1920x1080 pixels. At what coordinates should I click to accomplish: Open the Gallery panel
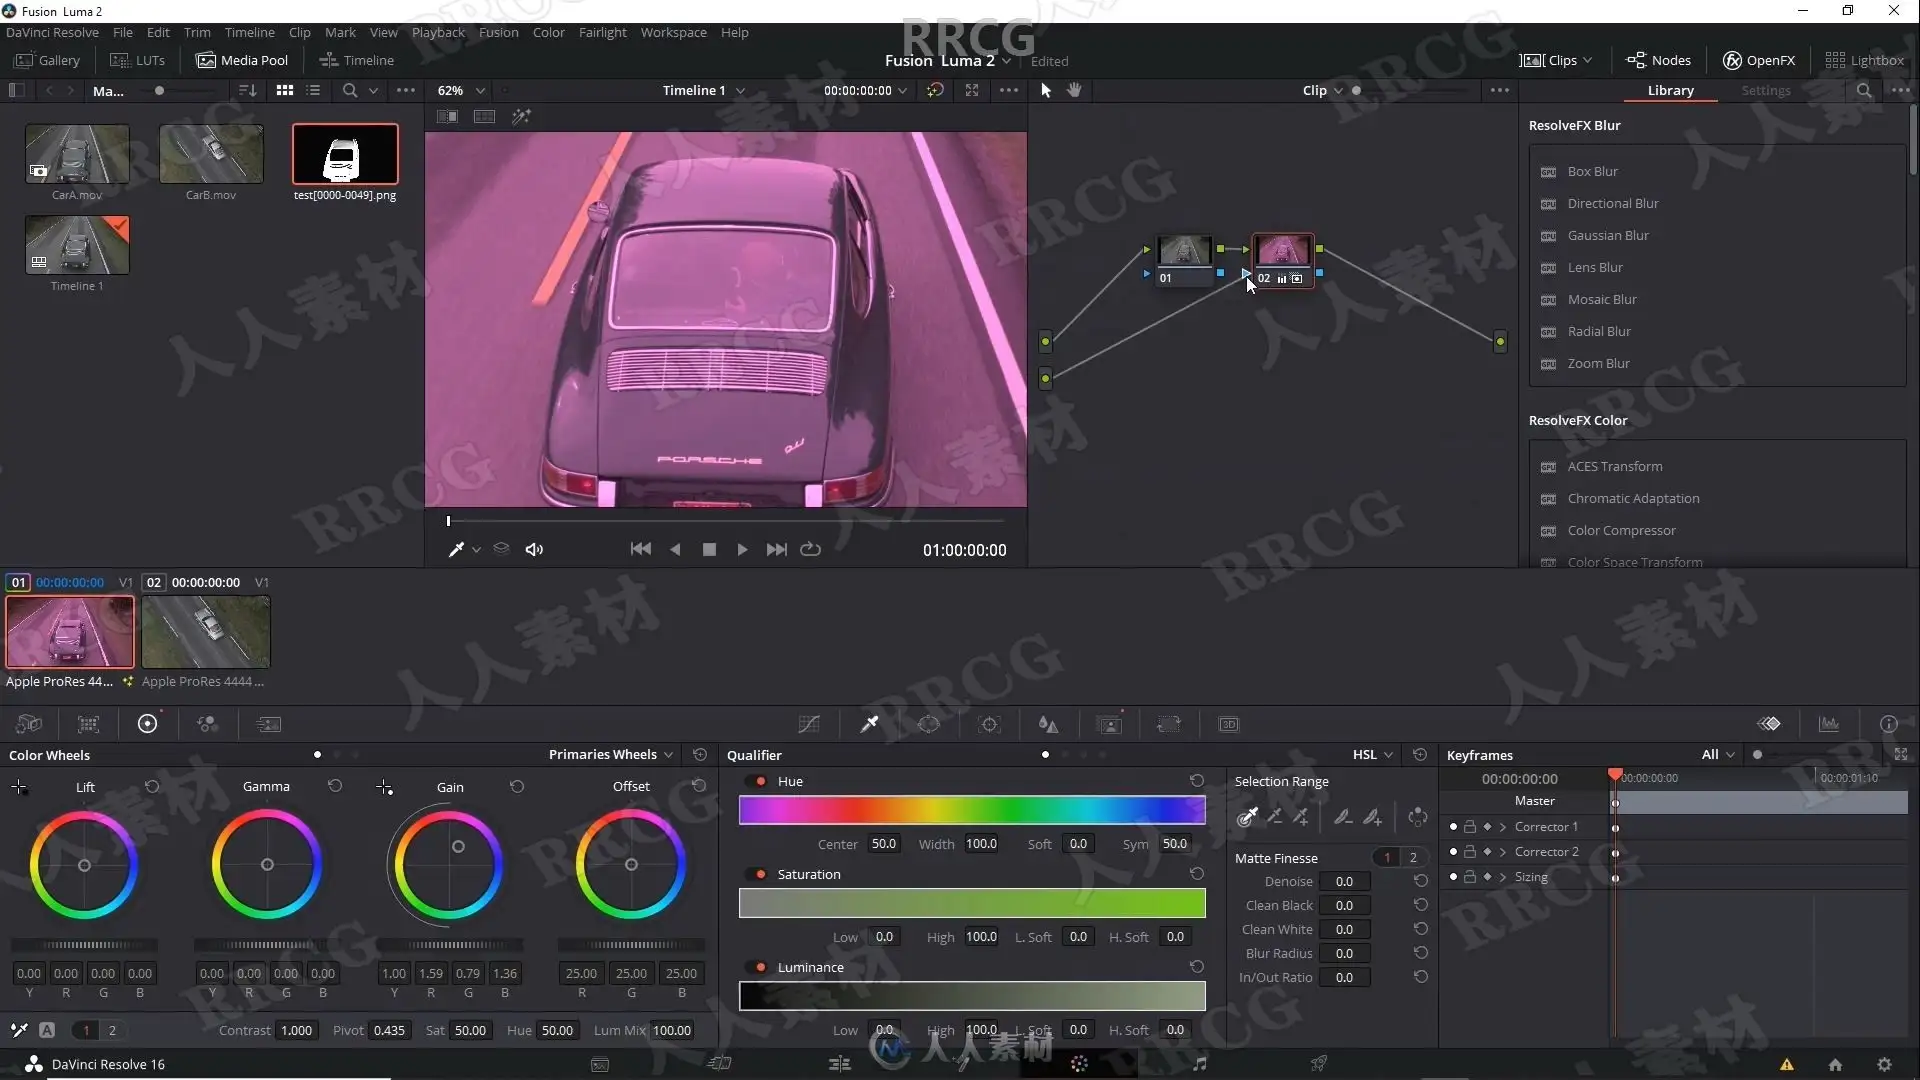coord(47,60)
